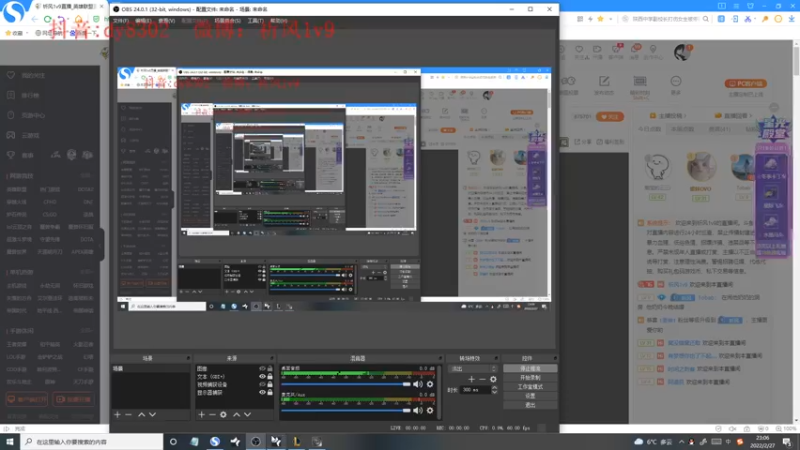Viewport: 800px width, 450px height.
Task: Open source properties gear in Sources panel
Action: (223, 415)
